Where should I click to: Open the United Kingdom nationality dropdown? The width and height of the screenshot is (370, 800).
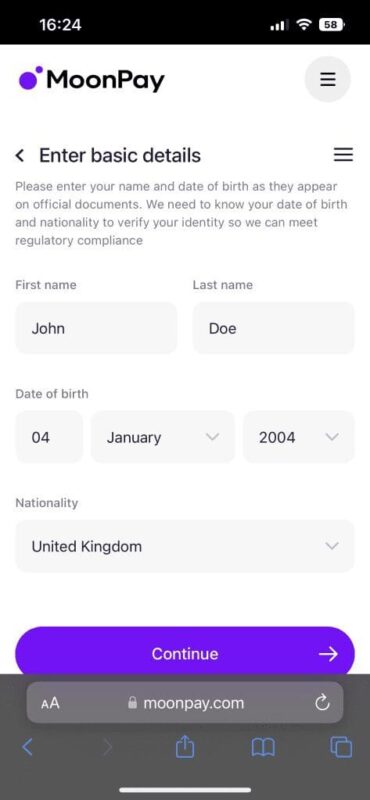coord(185,546)
